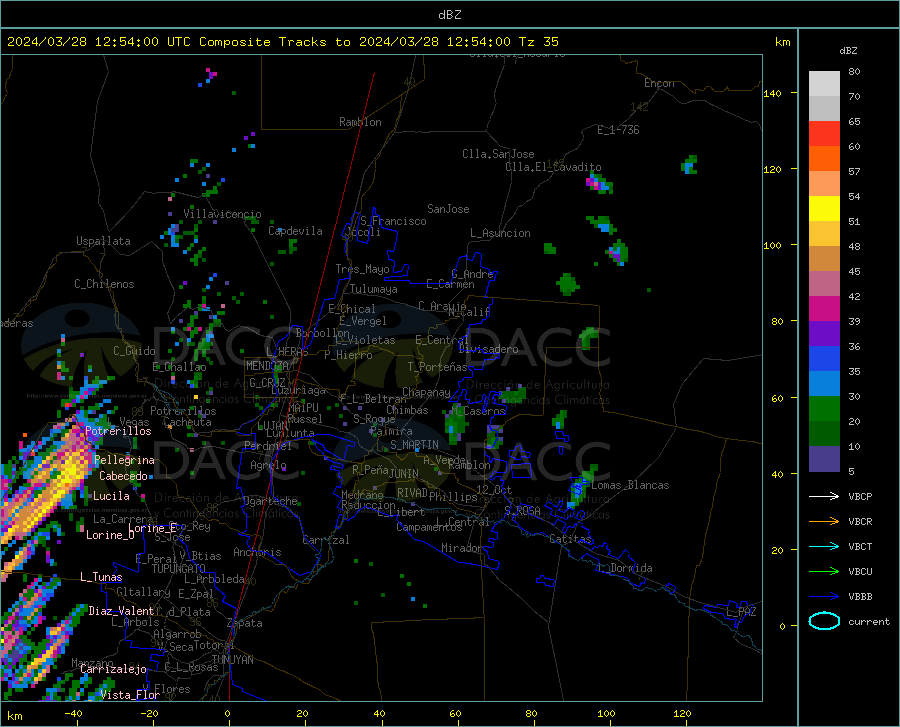Click the Tres_Mayo label
Viewport: 900px width, 727px height.
pos(362,269)
